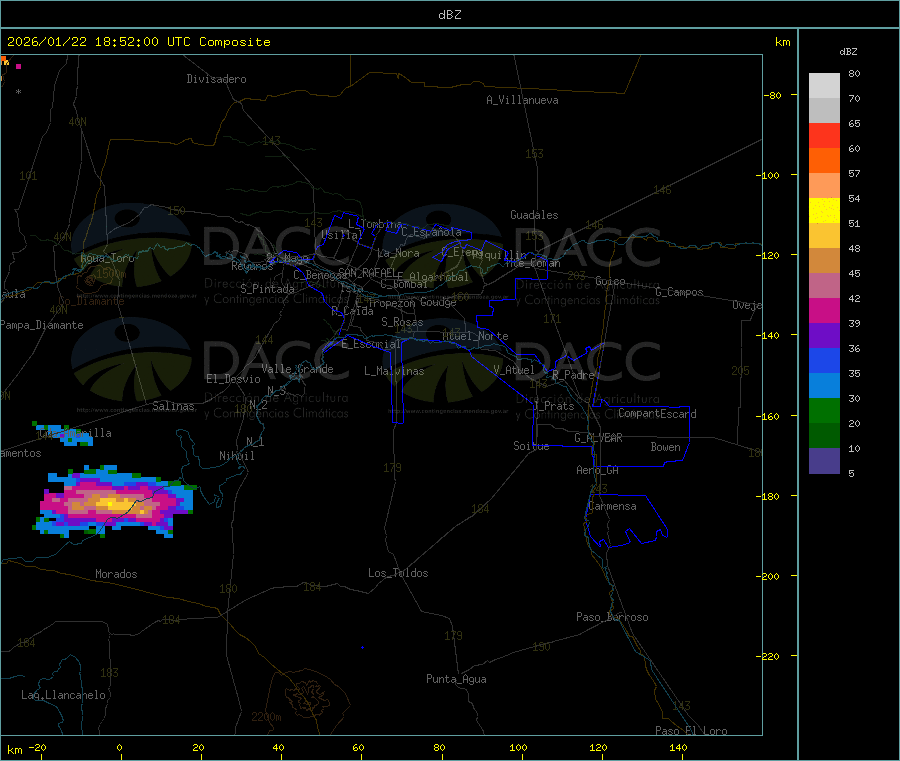Click the 'L_Malvinas' map label

click(x=394, y=371)
